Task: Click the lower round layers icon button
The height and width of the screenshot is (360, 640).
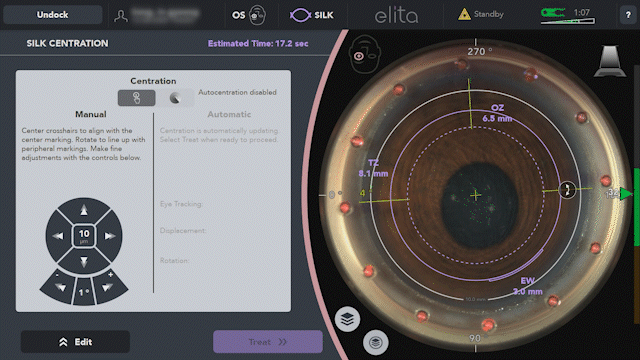Action: click(376, 342)
